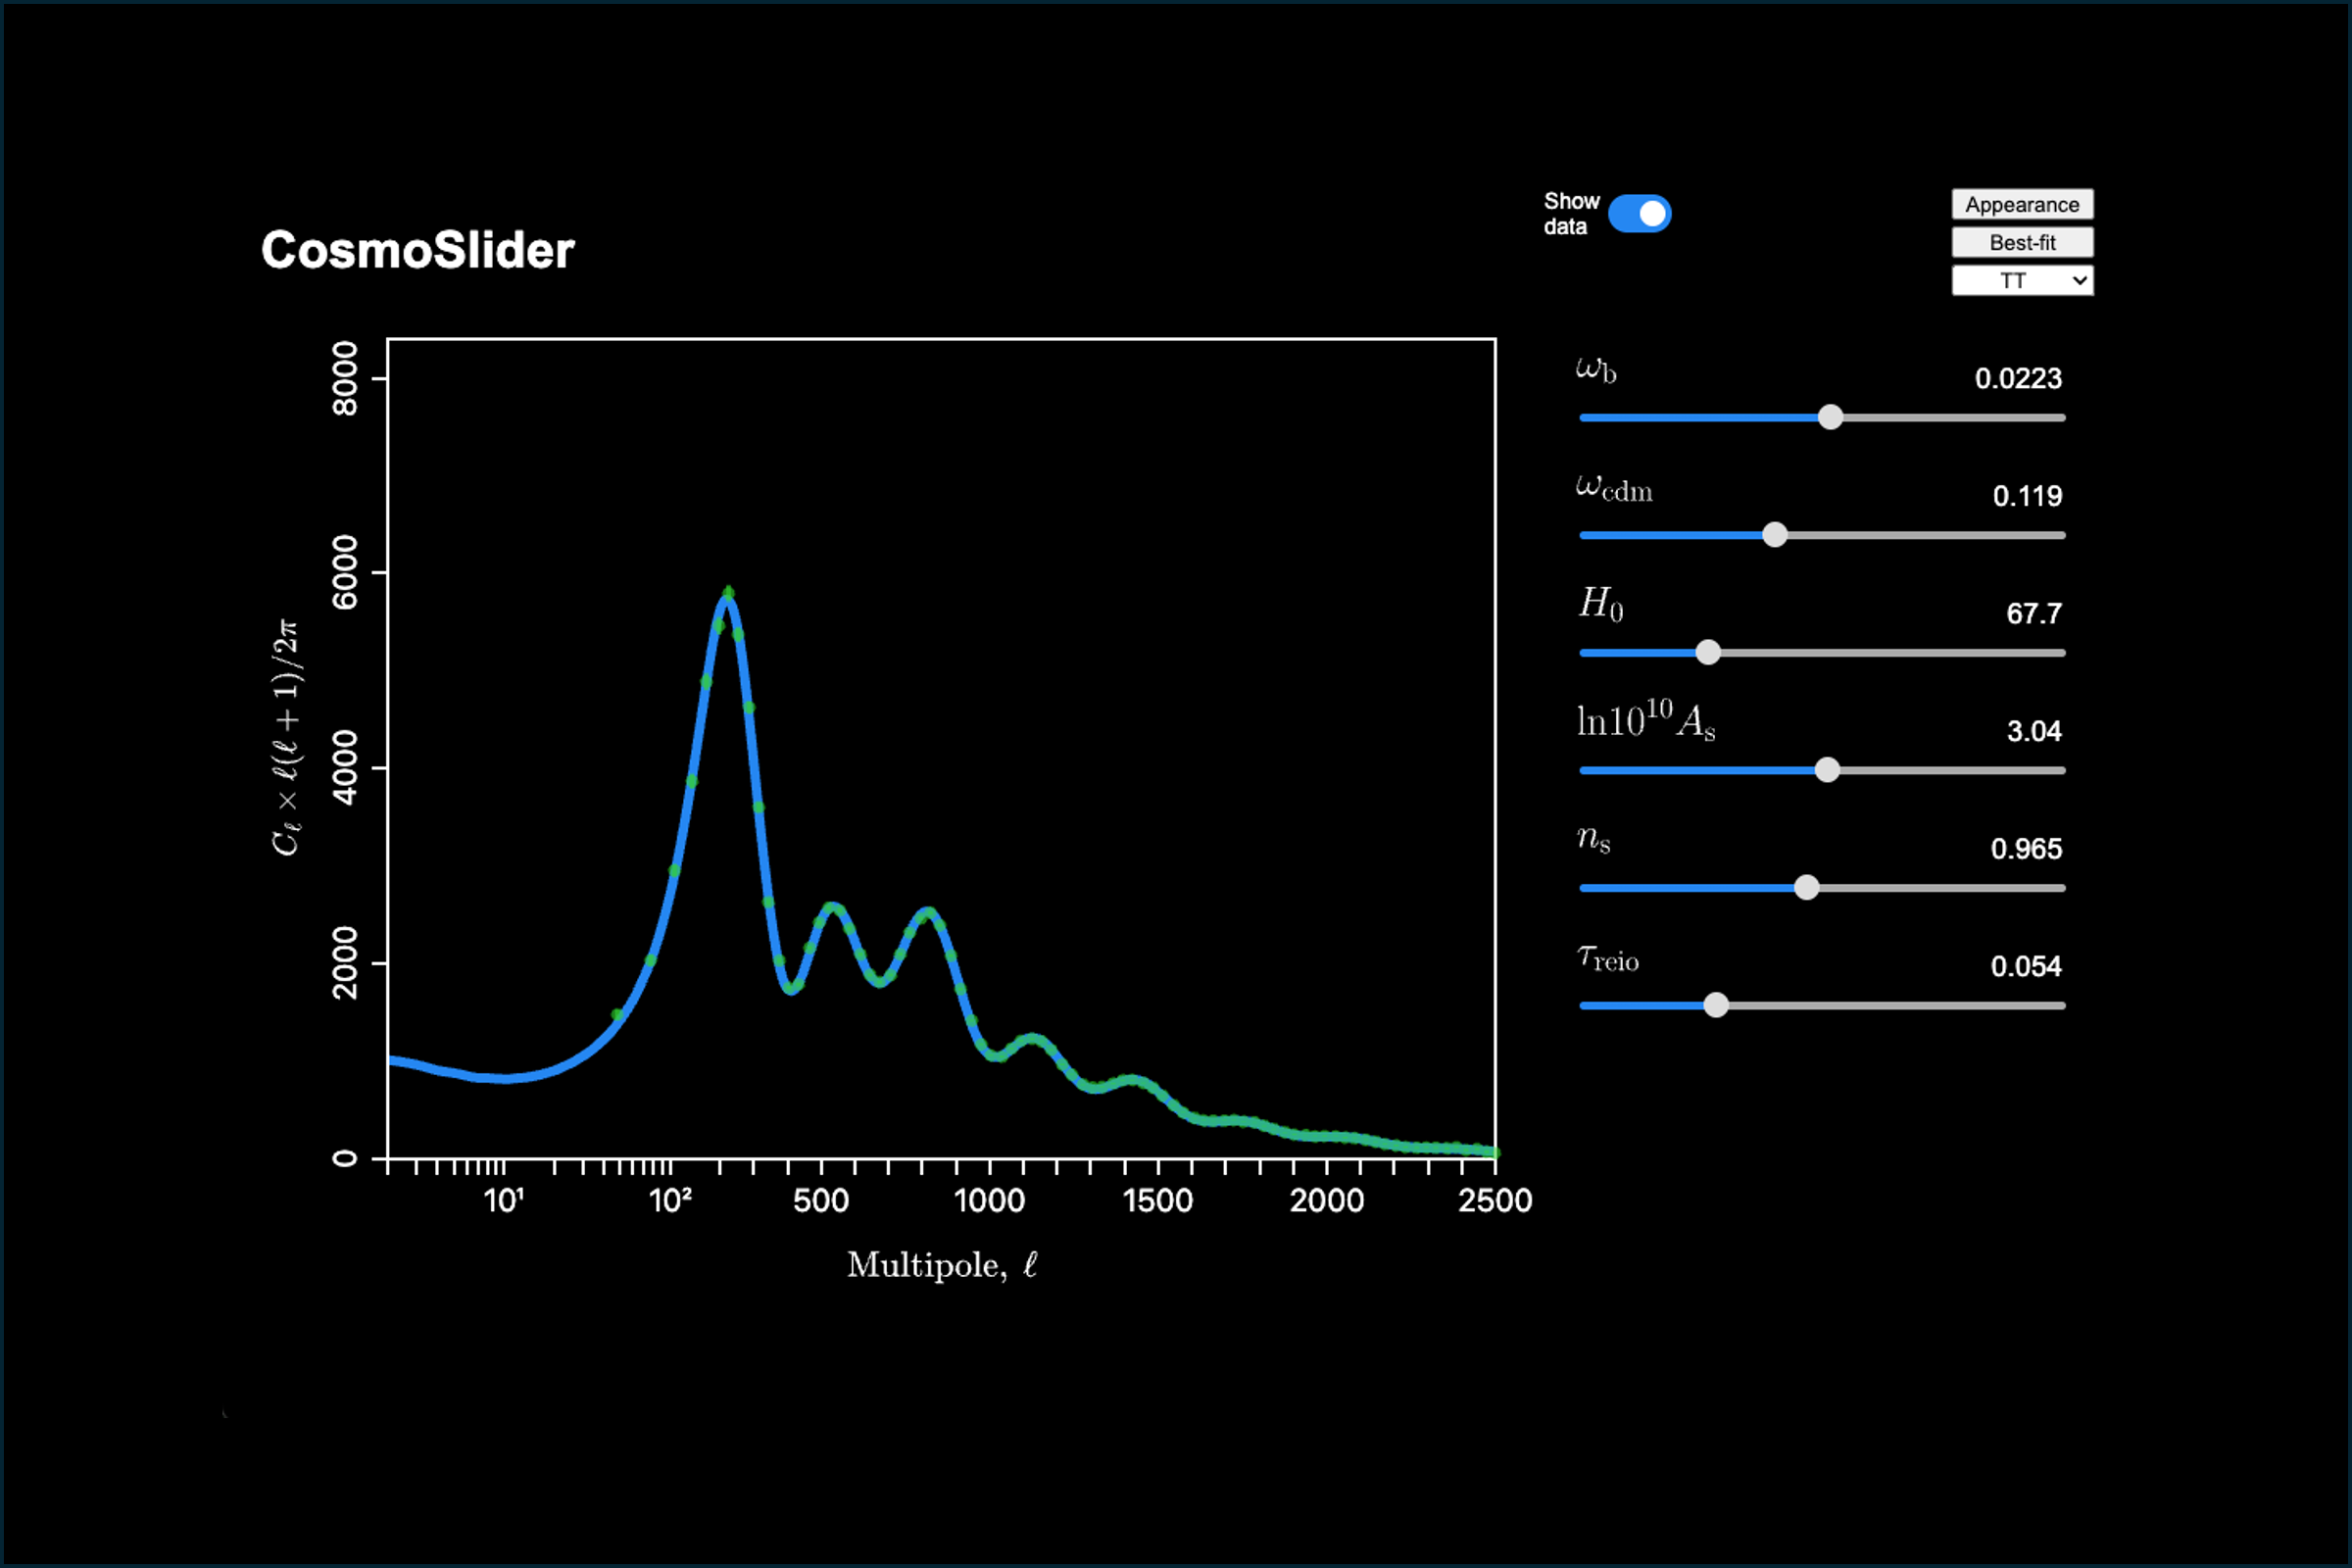Click the ωb slider handle
This screenshot has height=1568, width=2352.
[1830, 418]
